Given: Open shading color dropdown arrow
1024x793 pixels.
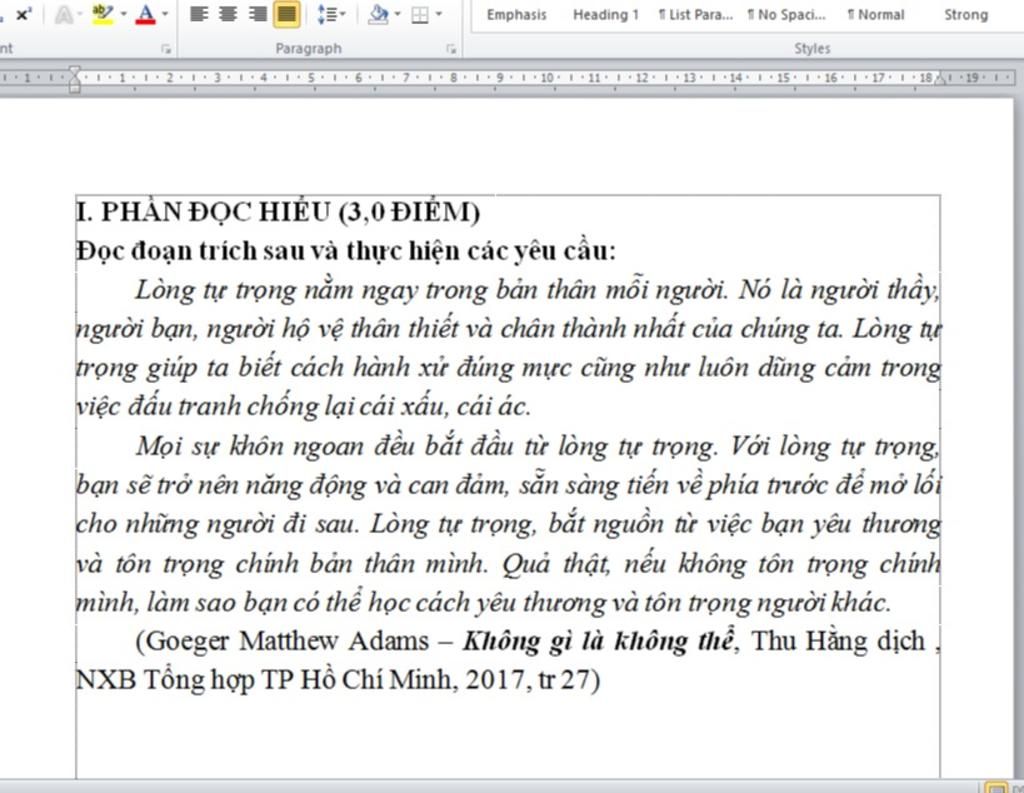Looking at the screenshot, I should coord(398,14).
